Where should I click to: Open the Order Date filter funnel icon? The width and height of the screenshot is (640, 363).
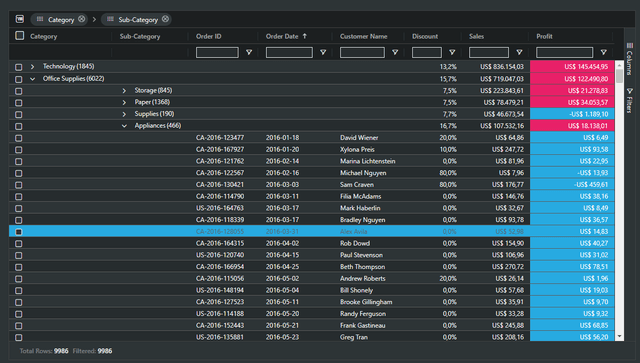tap(323, 52)
